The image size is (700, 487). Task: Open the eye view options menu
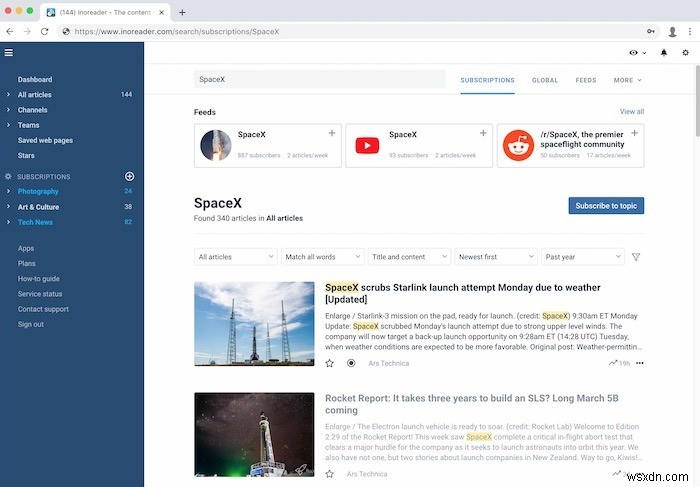(638, 53)
